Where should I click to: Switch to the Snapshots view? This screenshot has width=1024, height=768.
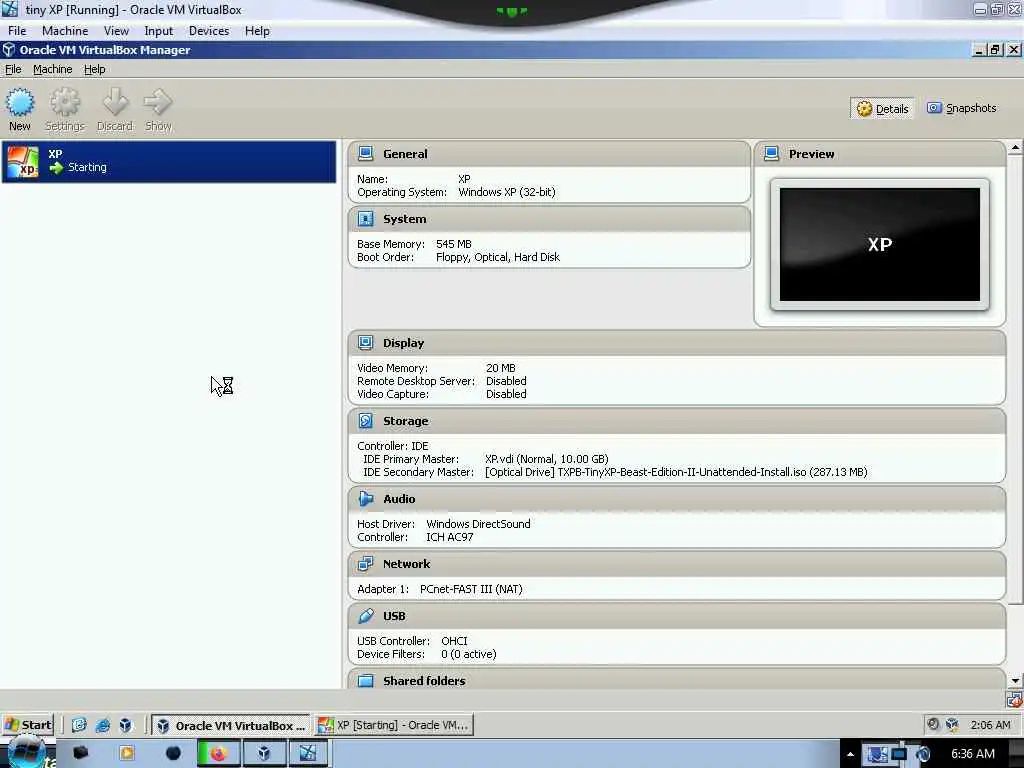coord(961,108)
